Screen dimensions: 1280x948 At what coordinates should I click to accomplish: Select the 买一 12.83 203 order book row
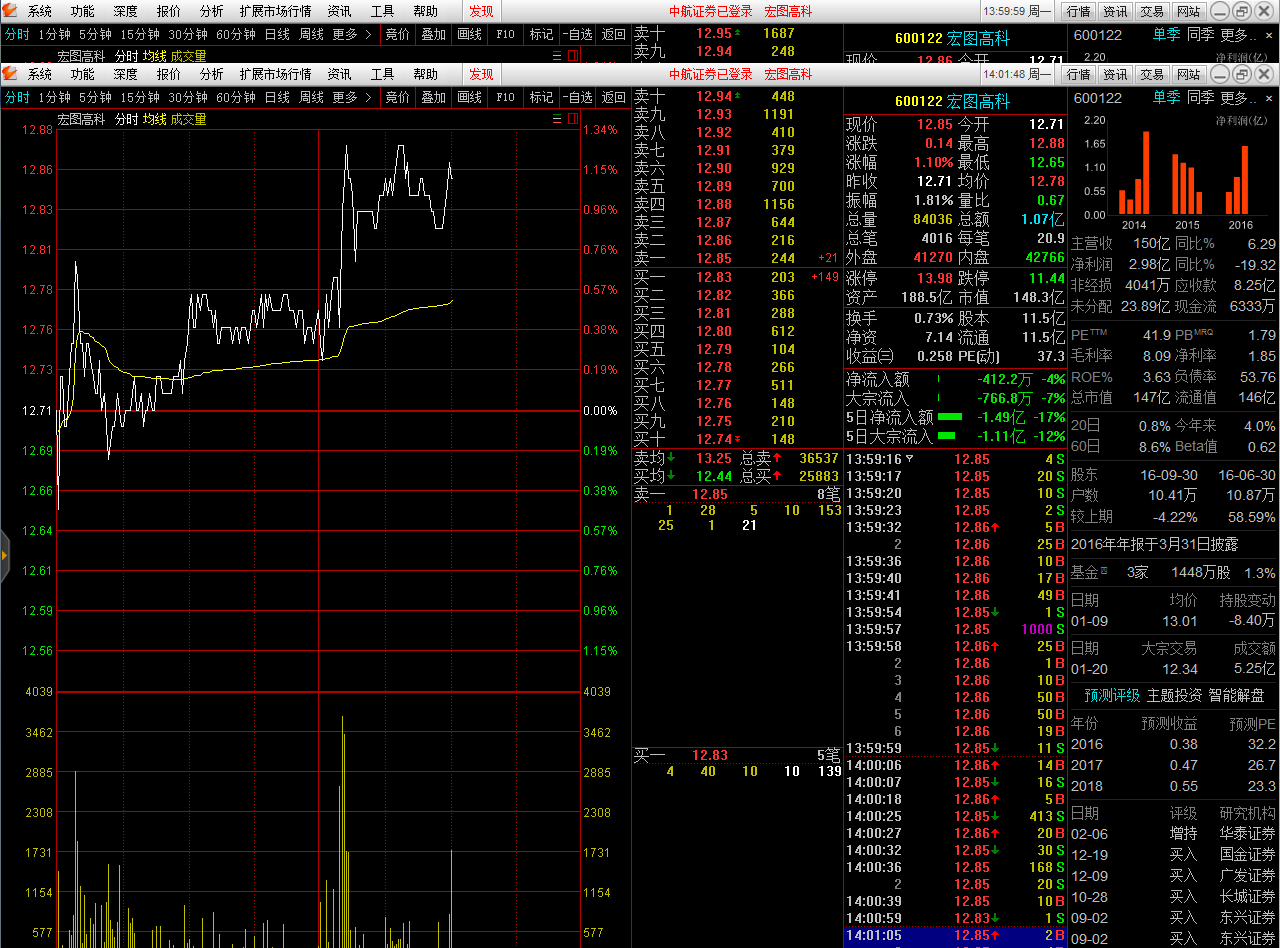click(737, 277)
